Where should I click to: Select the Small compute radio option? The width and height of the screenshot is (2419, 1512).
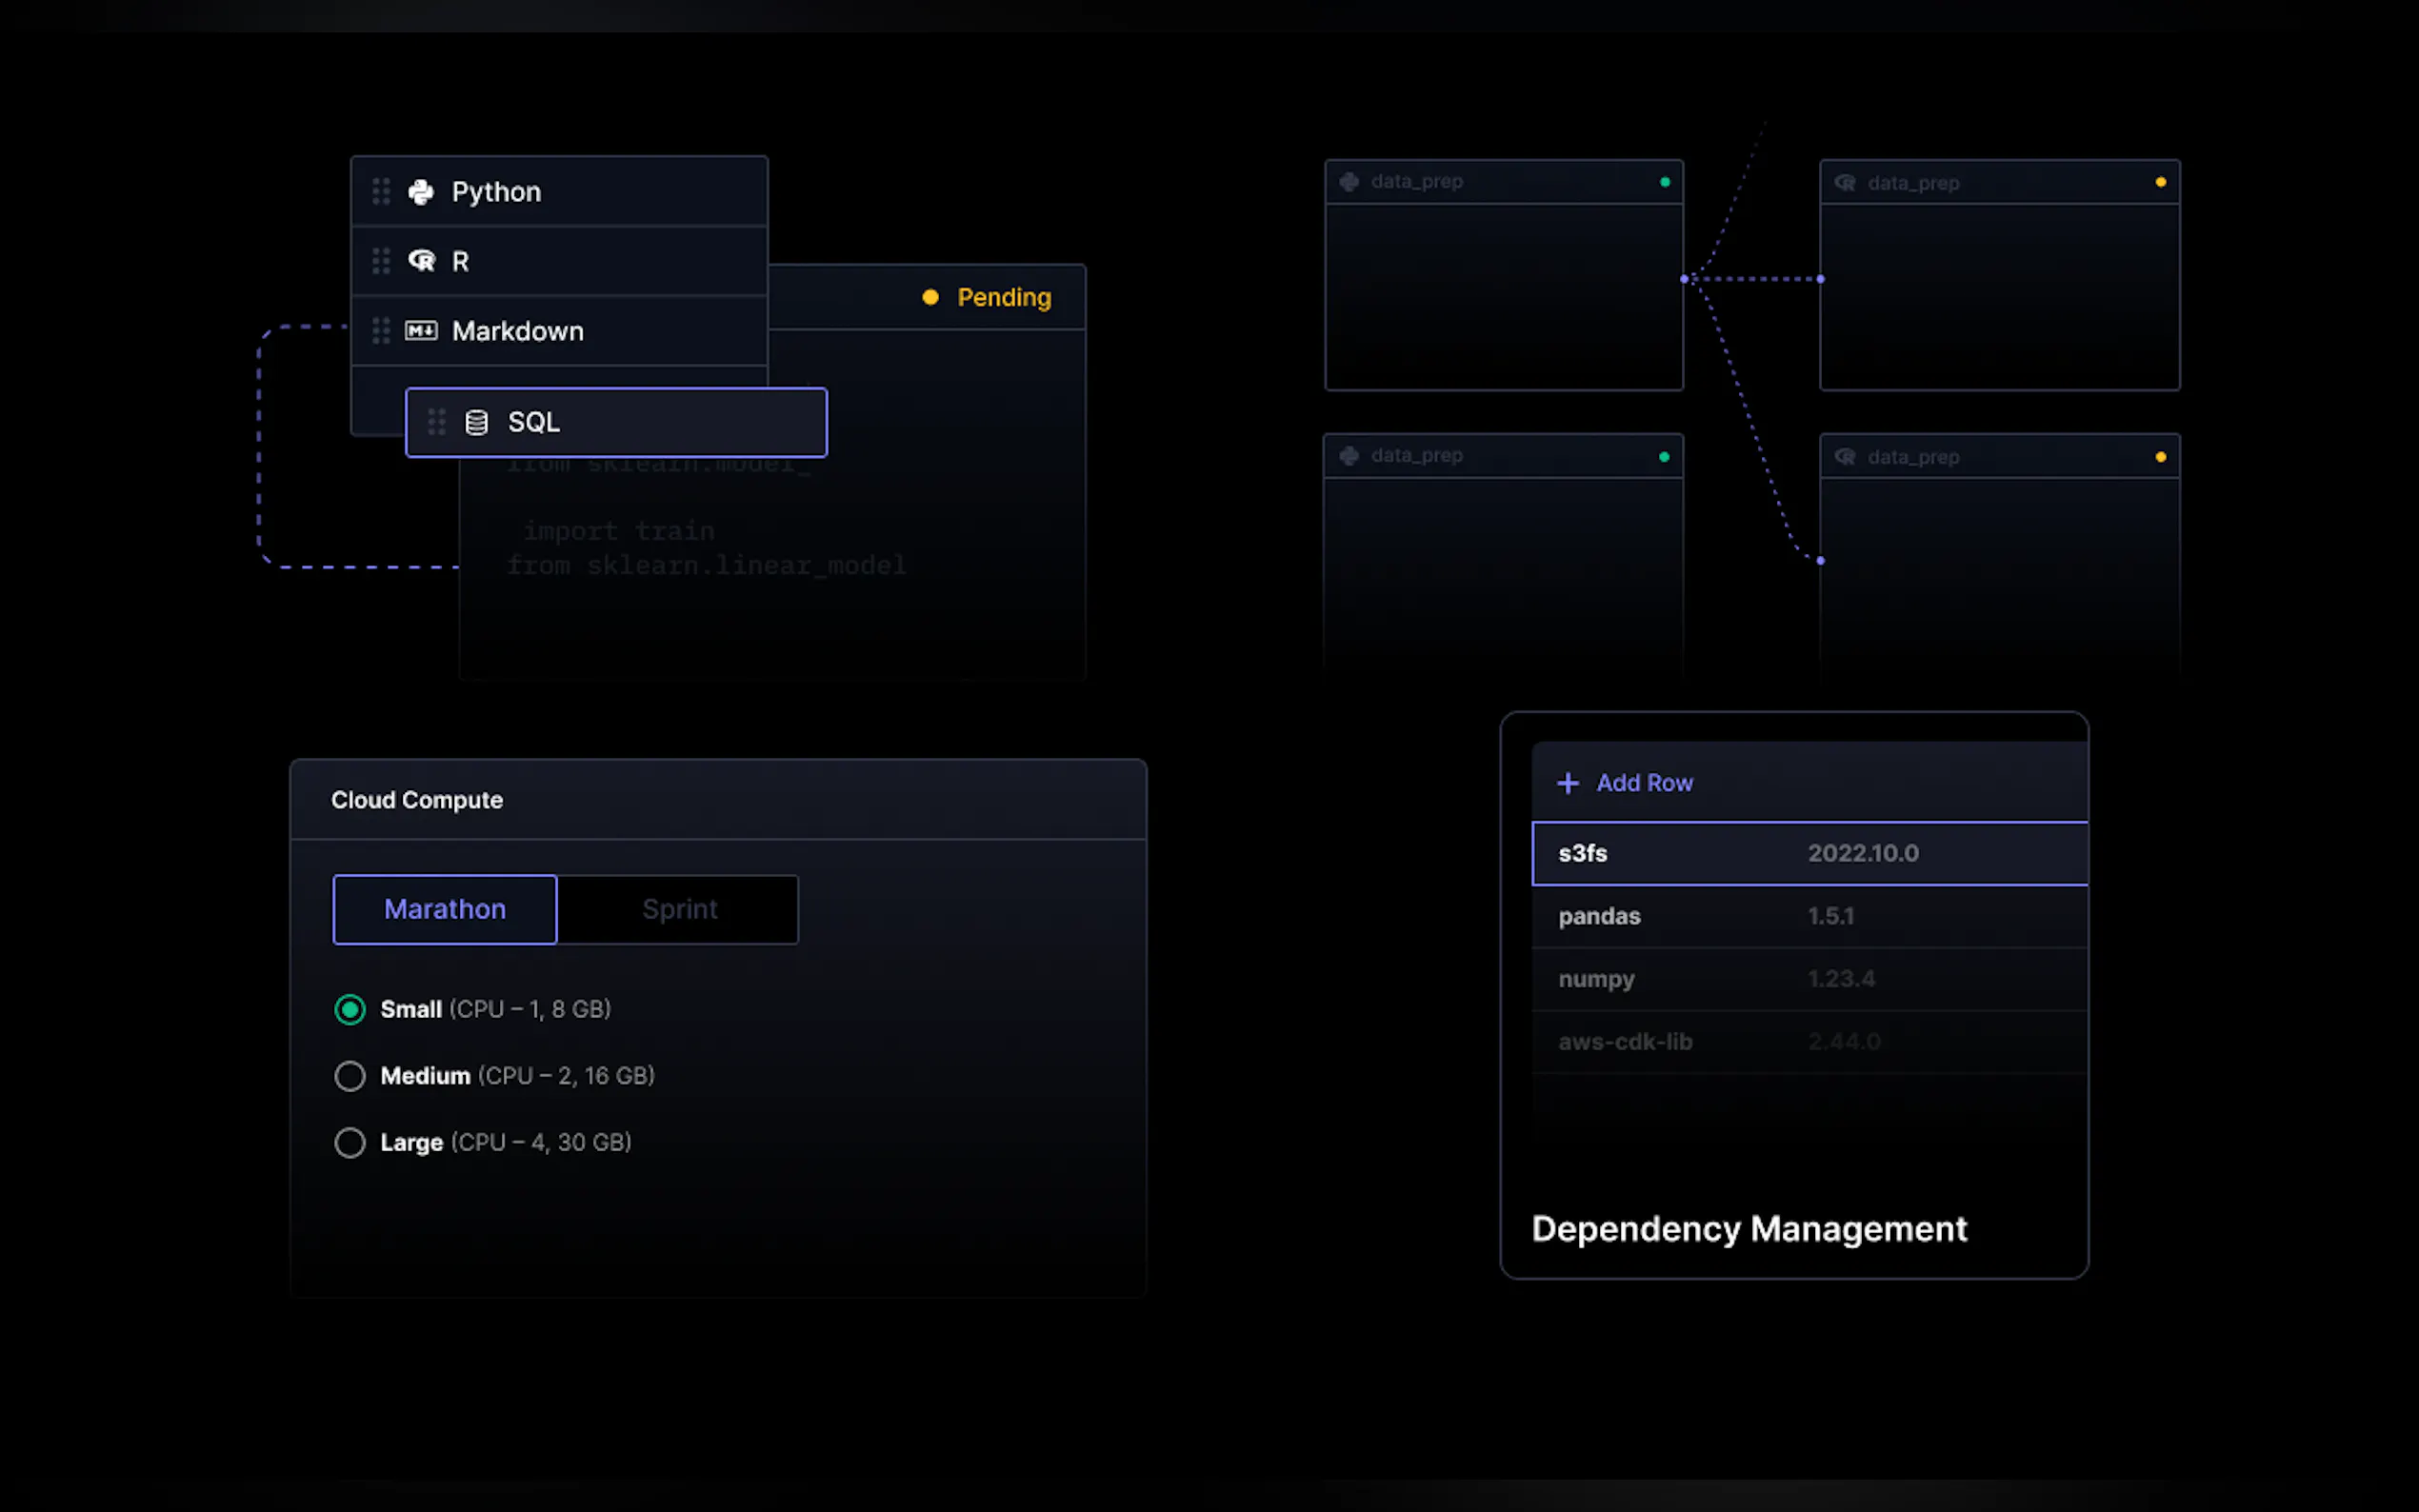(x=350, y=1010)
